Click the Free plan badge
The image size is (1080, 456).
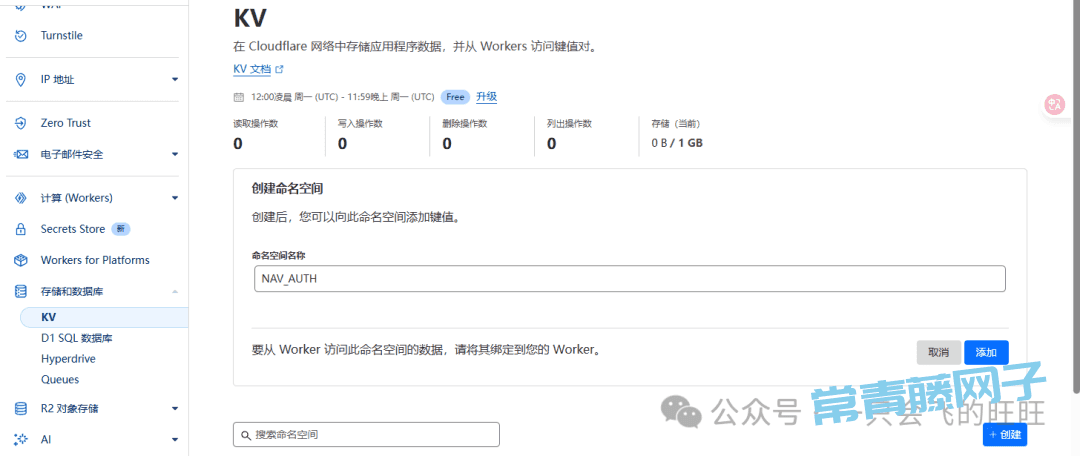click(x=455, y=97)
